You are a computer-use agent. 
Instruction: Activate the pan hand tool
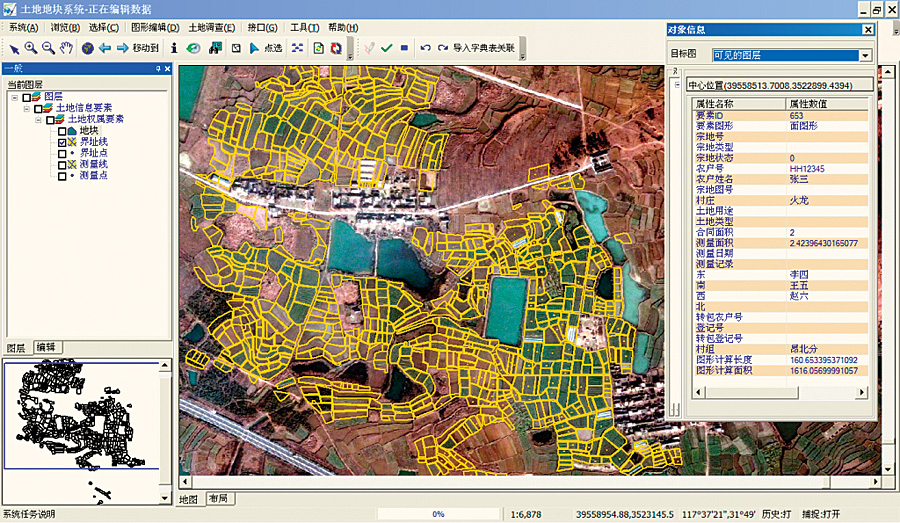click(x=66, y=47)
